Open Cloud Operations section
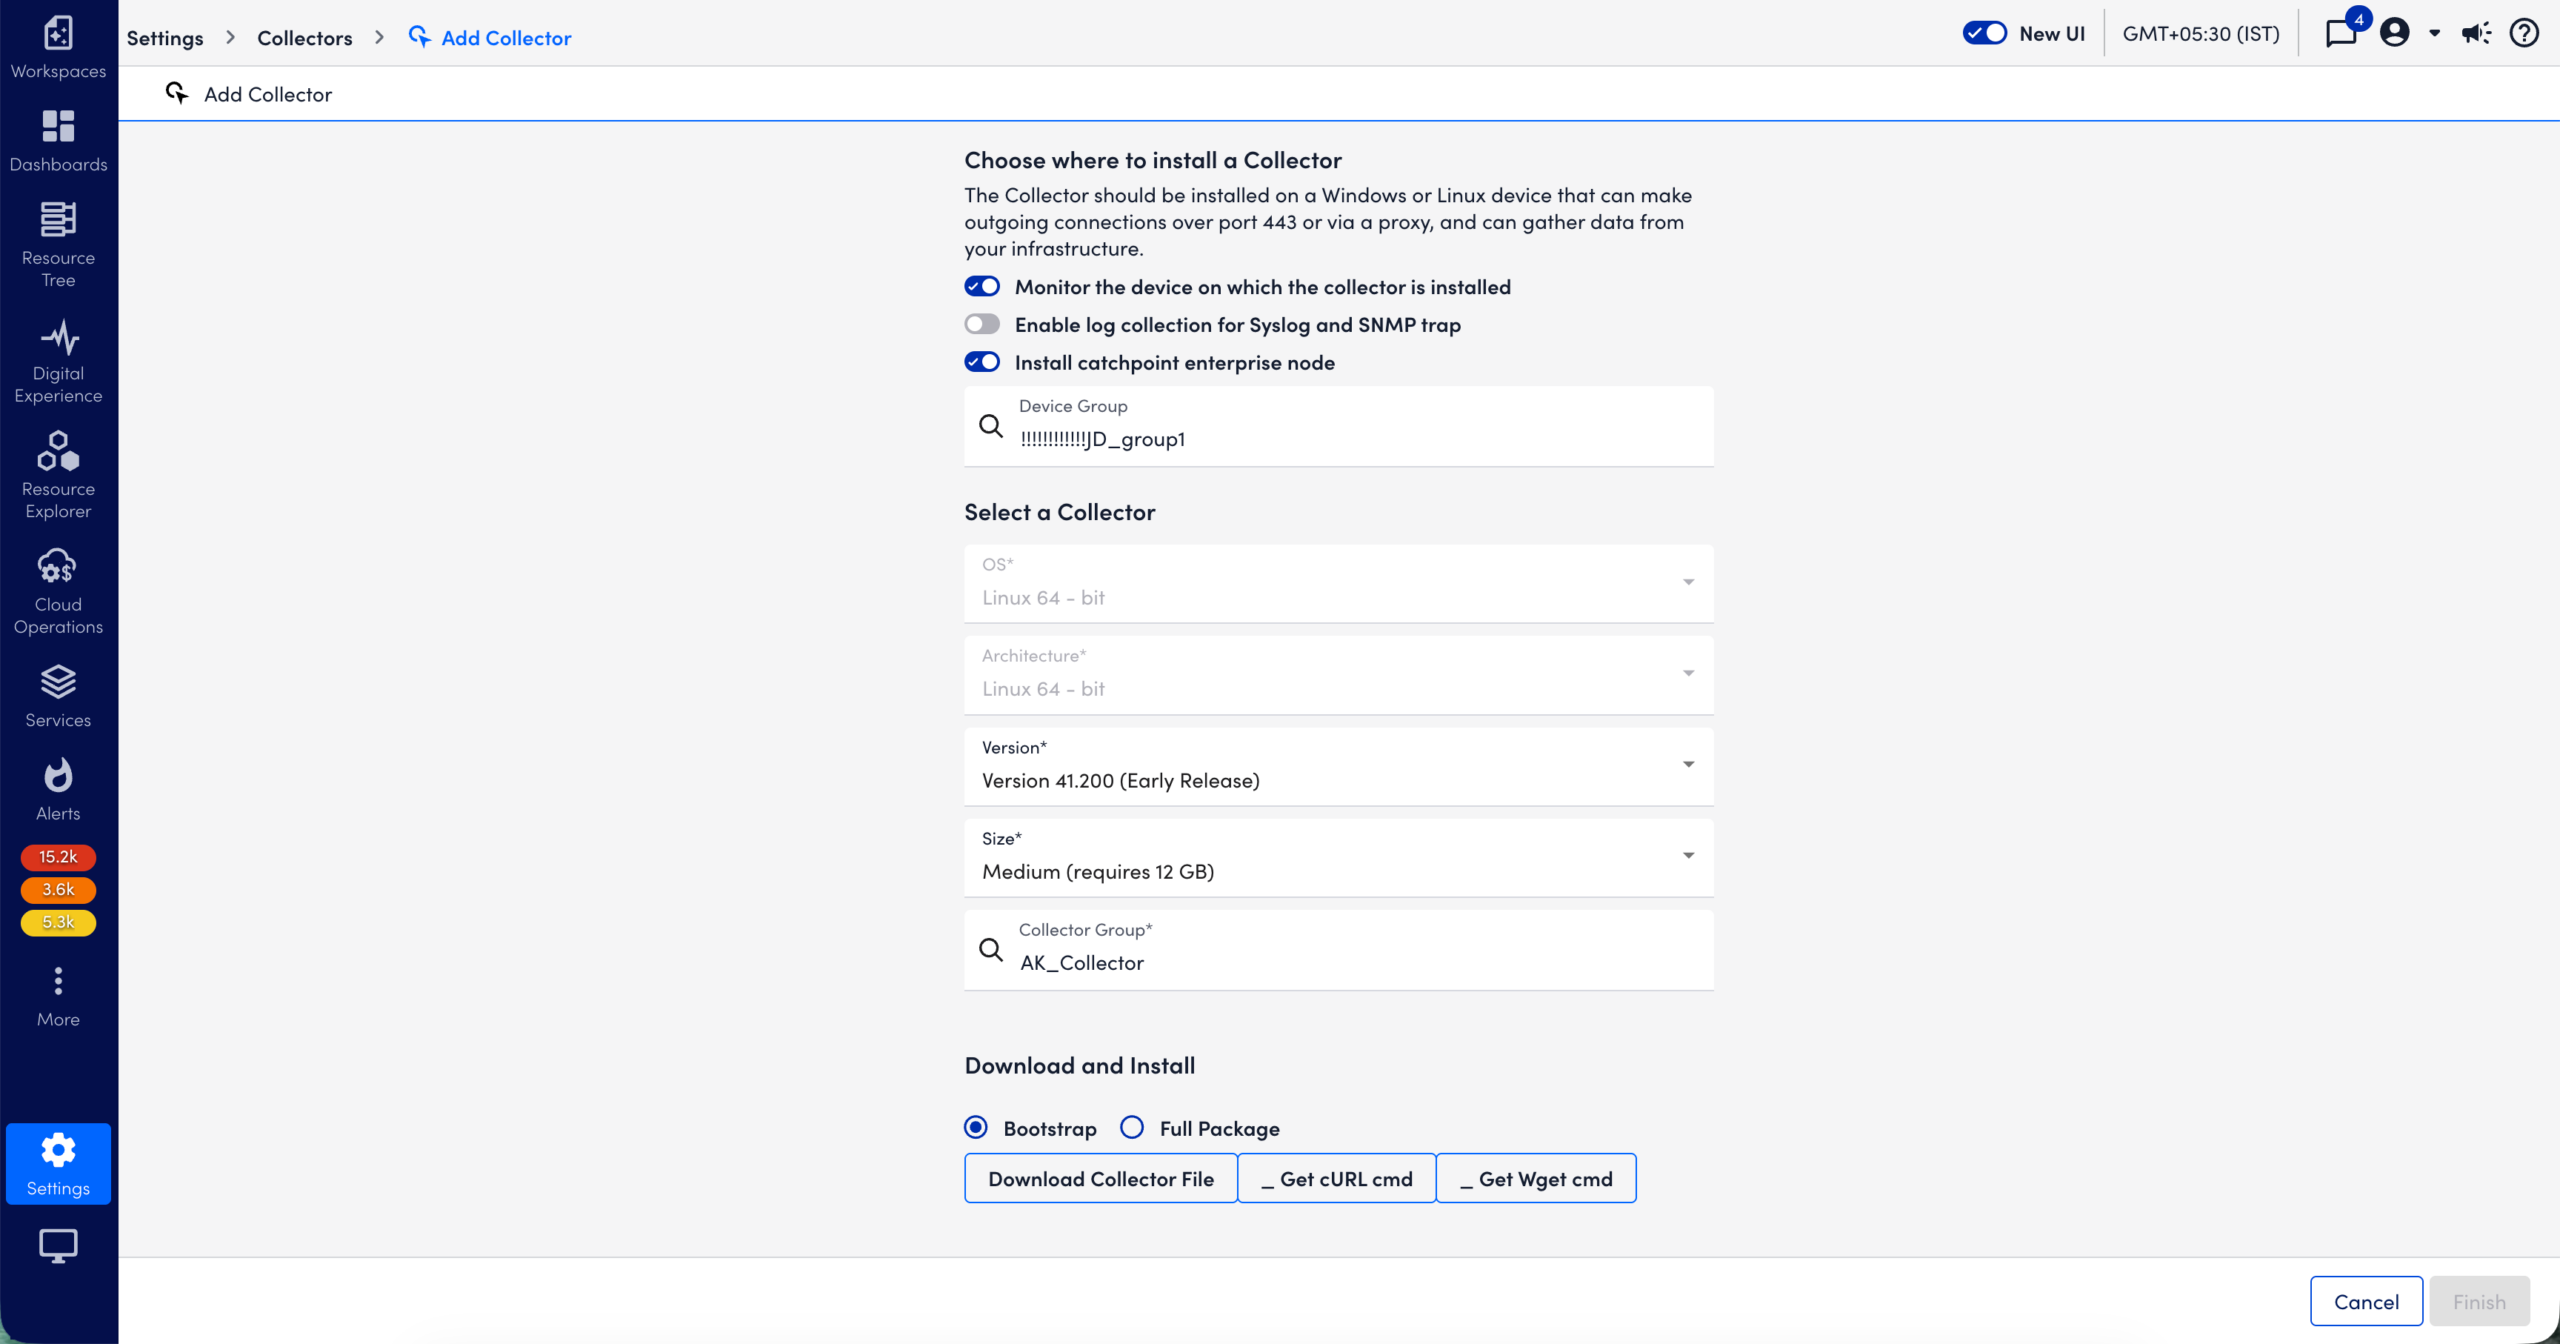This screenshot has height=1344, width=2560. click(x=58, y=591)
